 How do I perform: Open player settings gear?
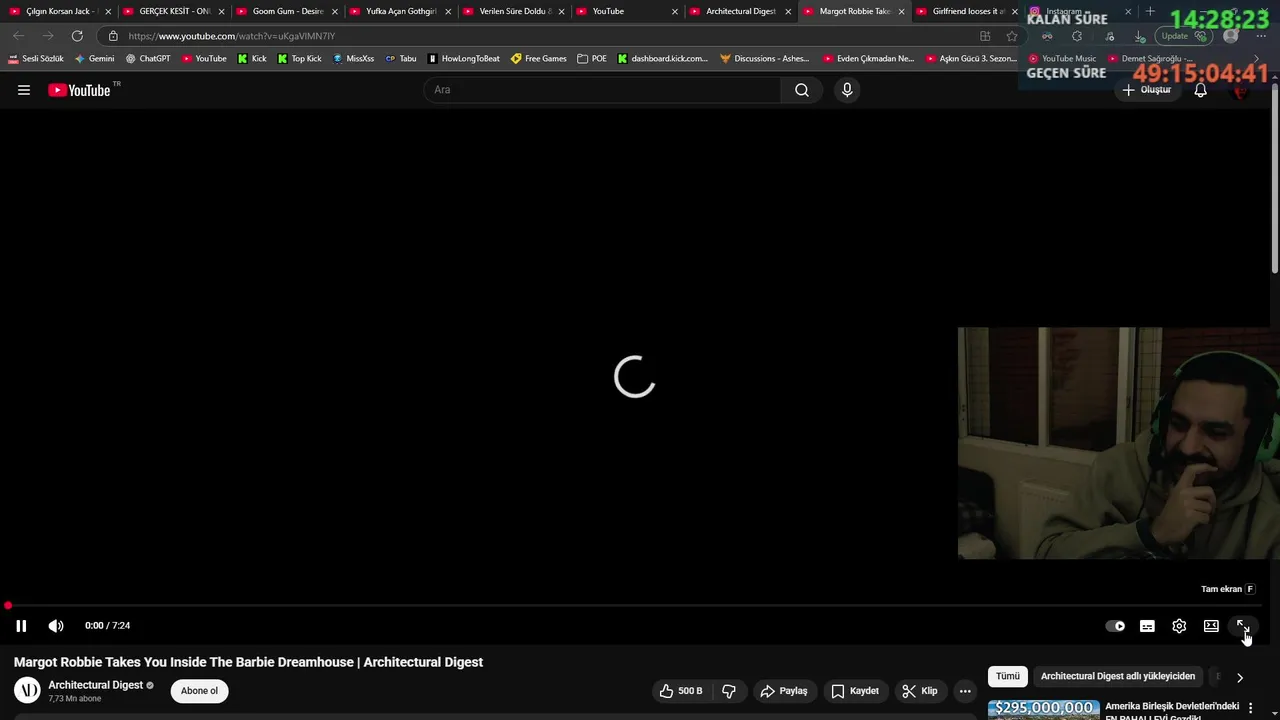[1179, 626]
